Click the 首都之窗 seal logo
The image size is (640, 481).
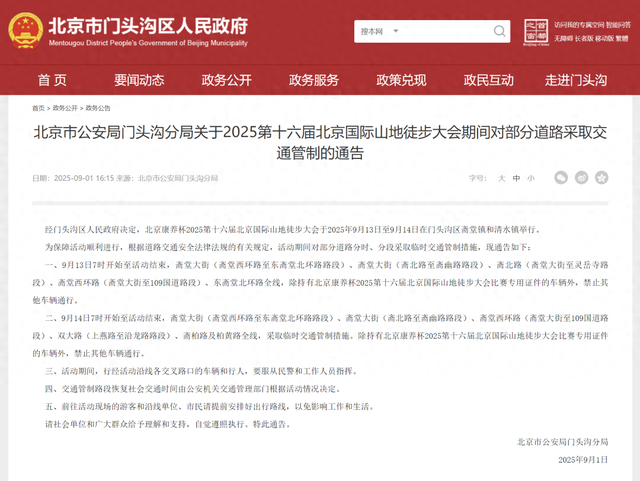pyautogui.click(x=536, y=32)
